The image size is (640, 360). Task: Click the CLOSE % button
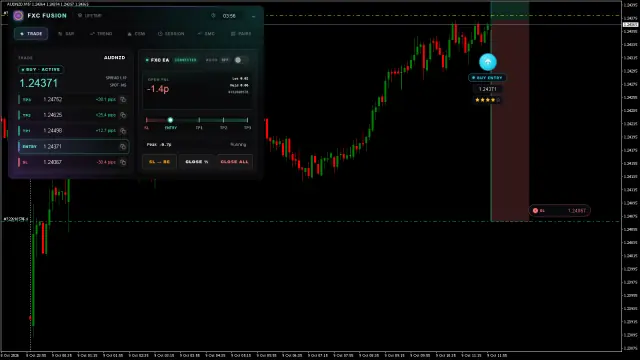[x=197, y=162]
